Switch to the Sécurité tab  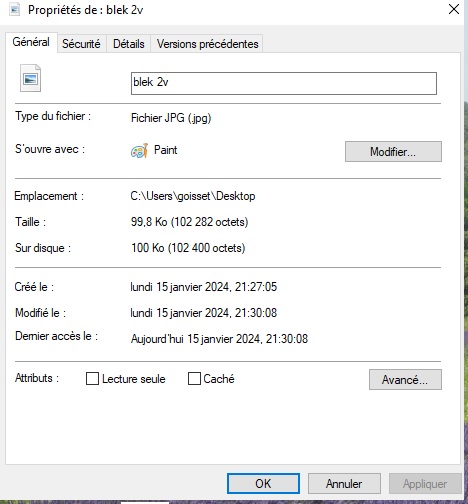81,44
